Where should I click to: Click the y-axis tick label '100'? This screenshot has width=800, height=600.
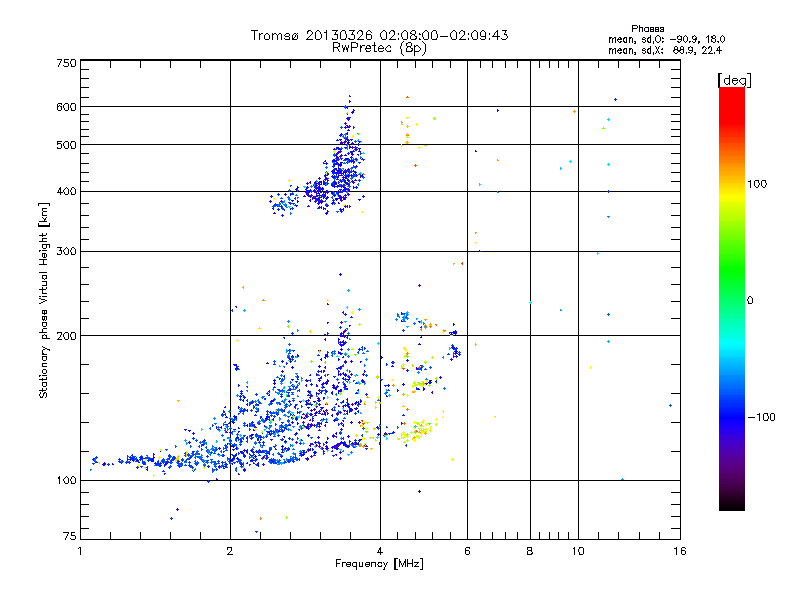point(66,481)
